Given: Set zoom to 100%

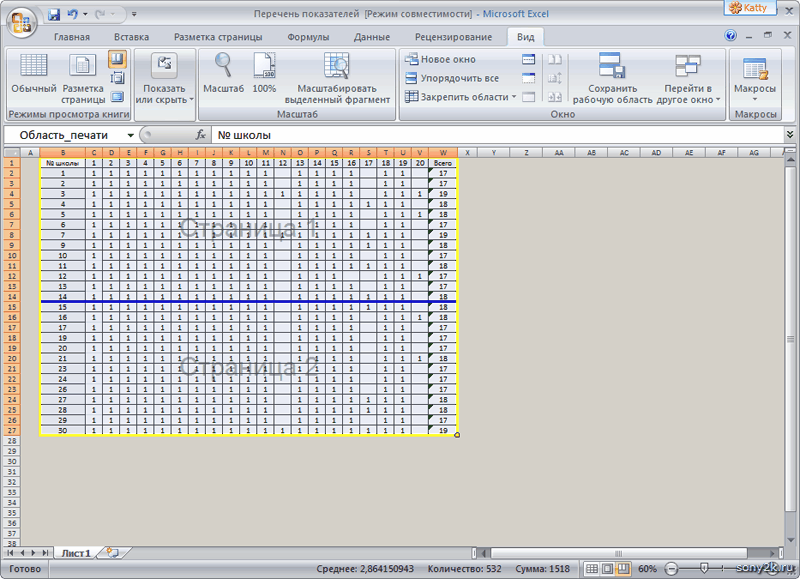Looking at the screenshot, I should [264, 74].
